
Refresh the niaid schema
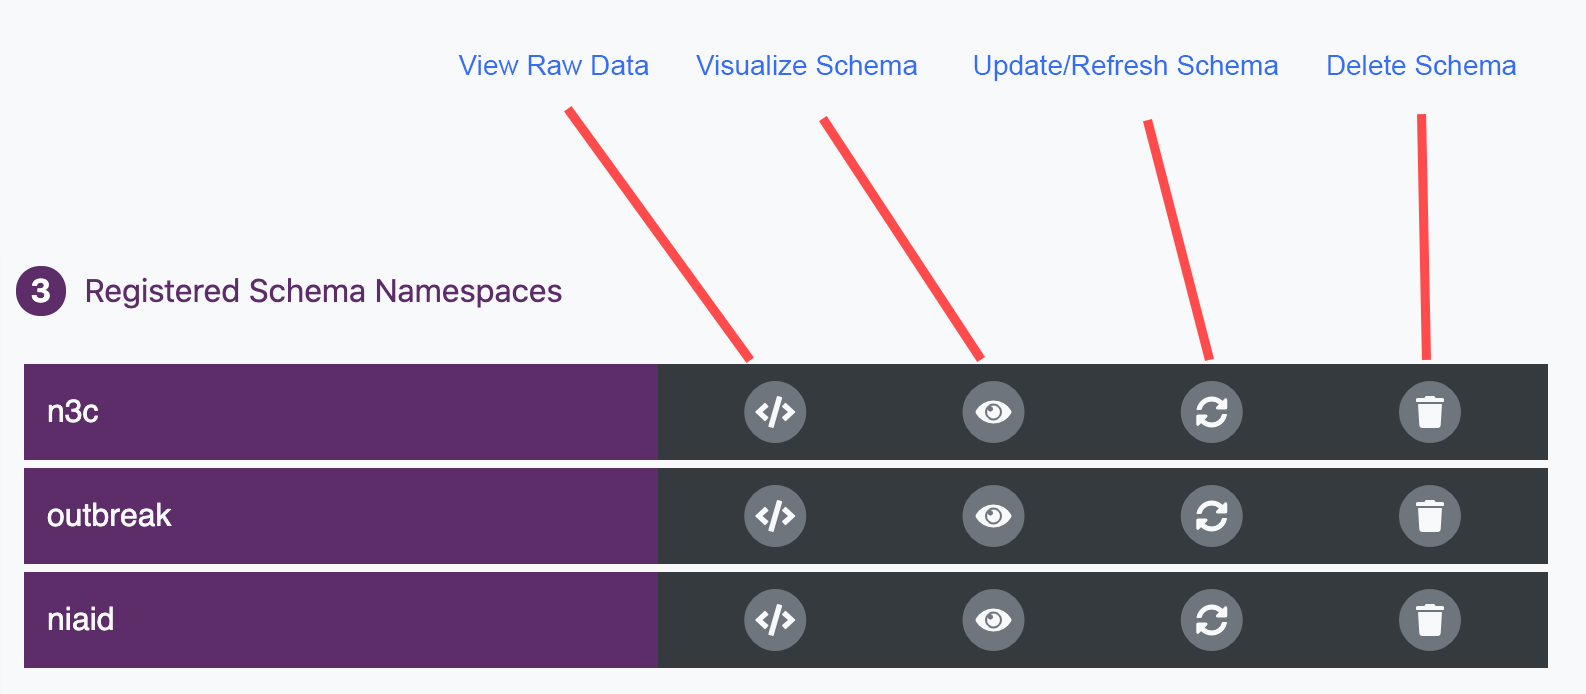(1211, 620)
